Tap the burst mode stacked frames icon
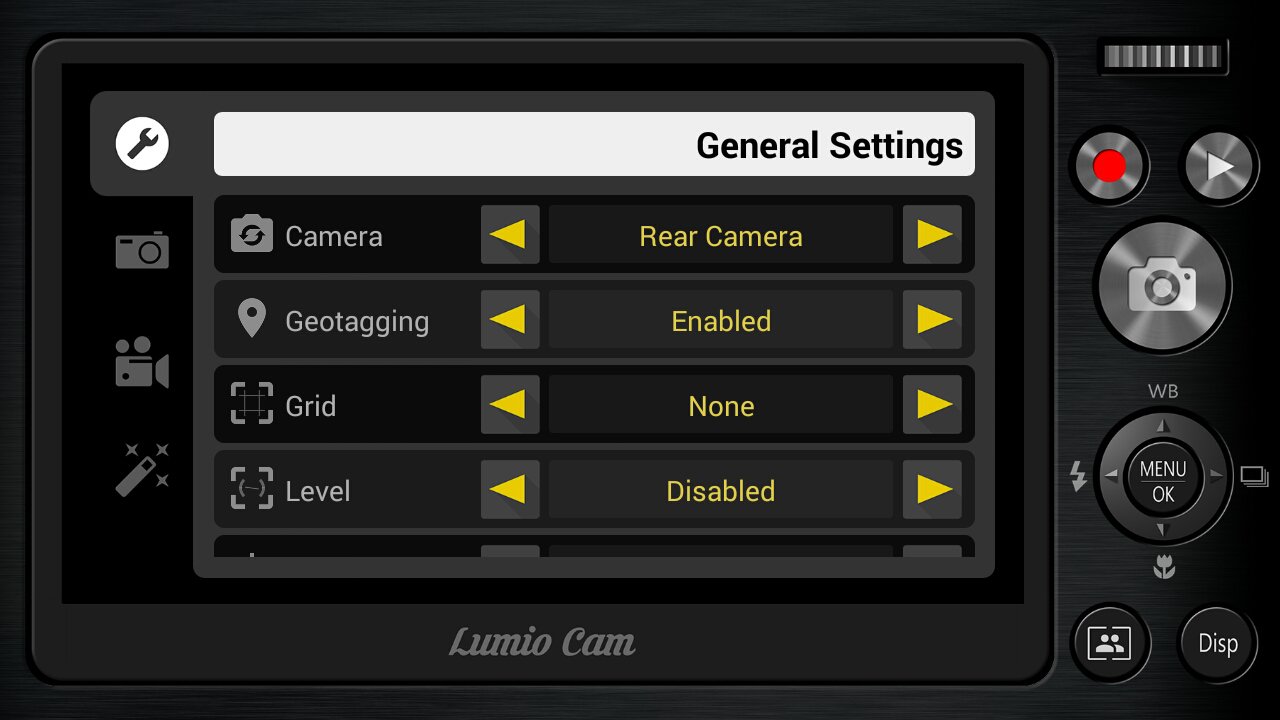 [x=1254, y=476]
